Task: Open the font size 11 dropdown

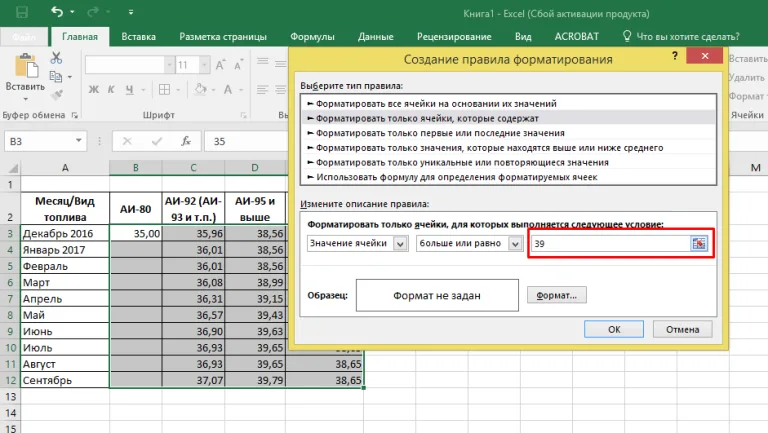Action: (205, 65)
